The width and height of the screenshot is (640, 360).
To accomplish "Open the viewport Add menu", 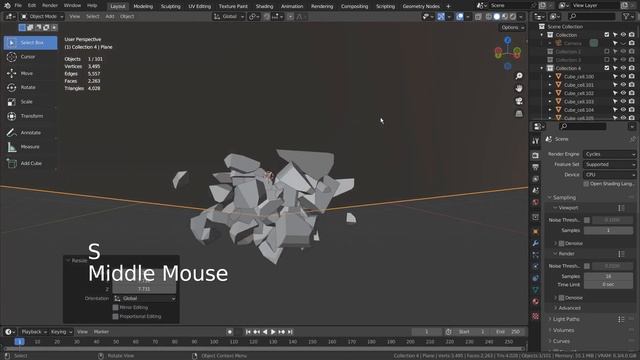I will (110, 17).
